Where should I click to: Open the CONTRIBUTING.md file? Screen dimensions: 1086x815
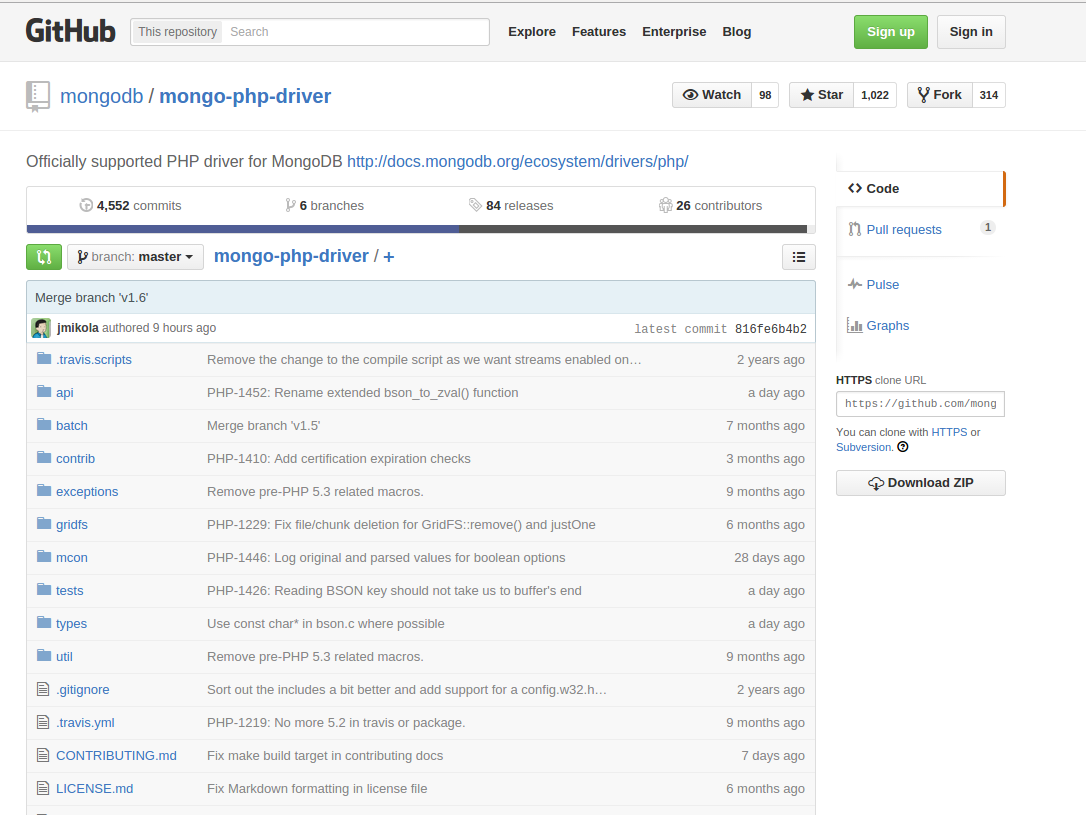(116, 755)
